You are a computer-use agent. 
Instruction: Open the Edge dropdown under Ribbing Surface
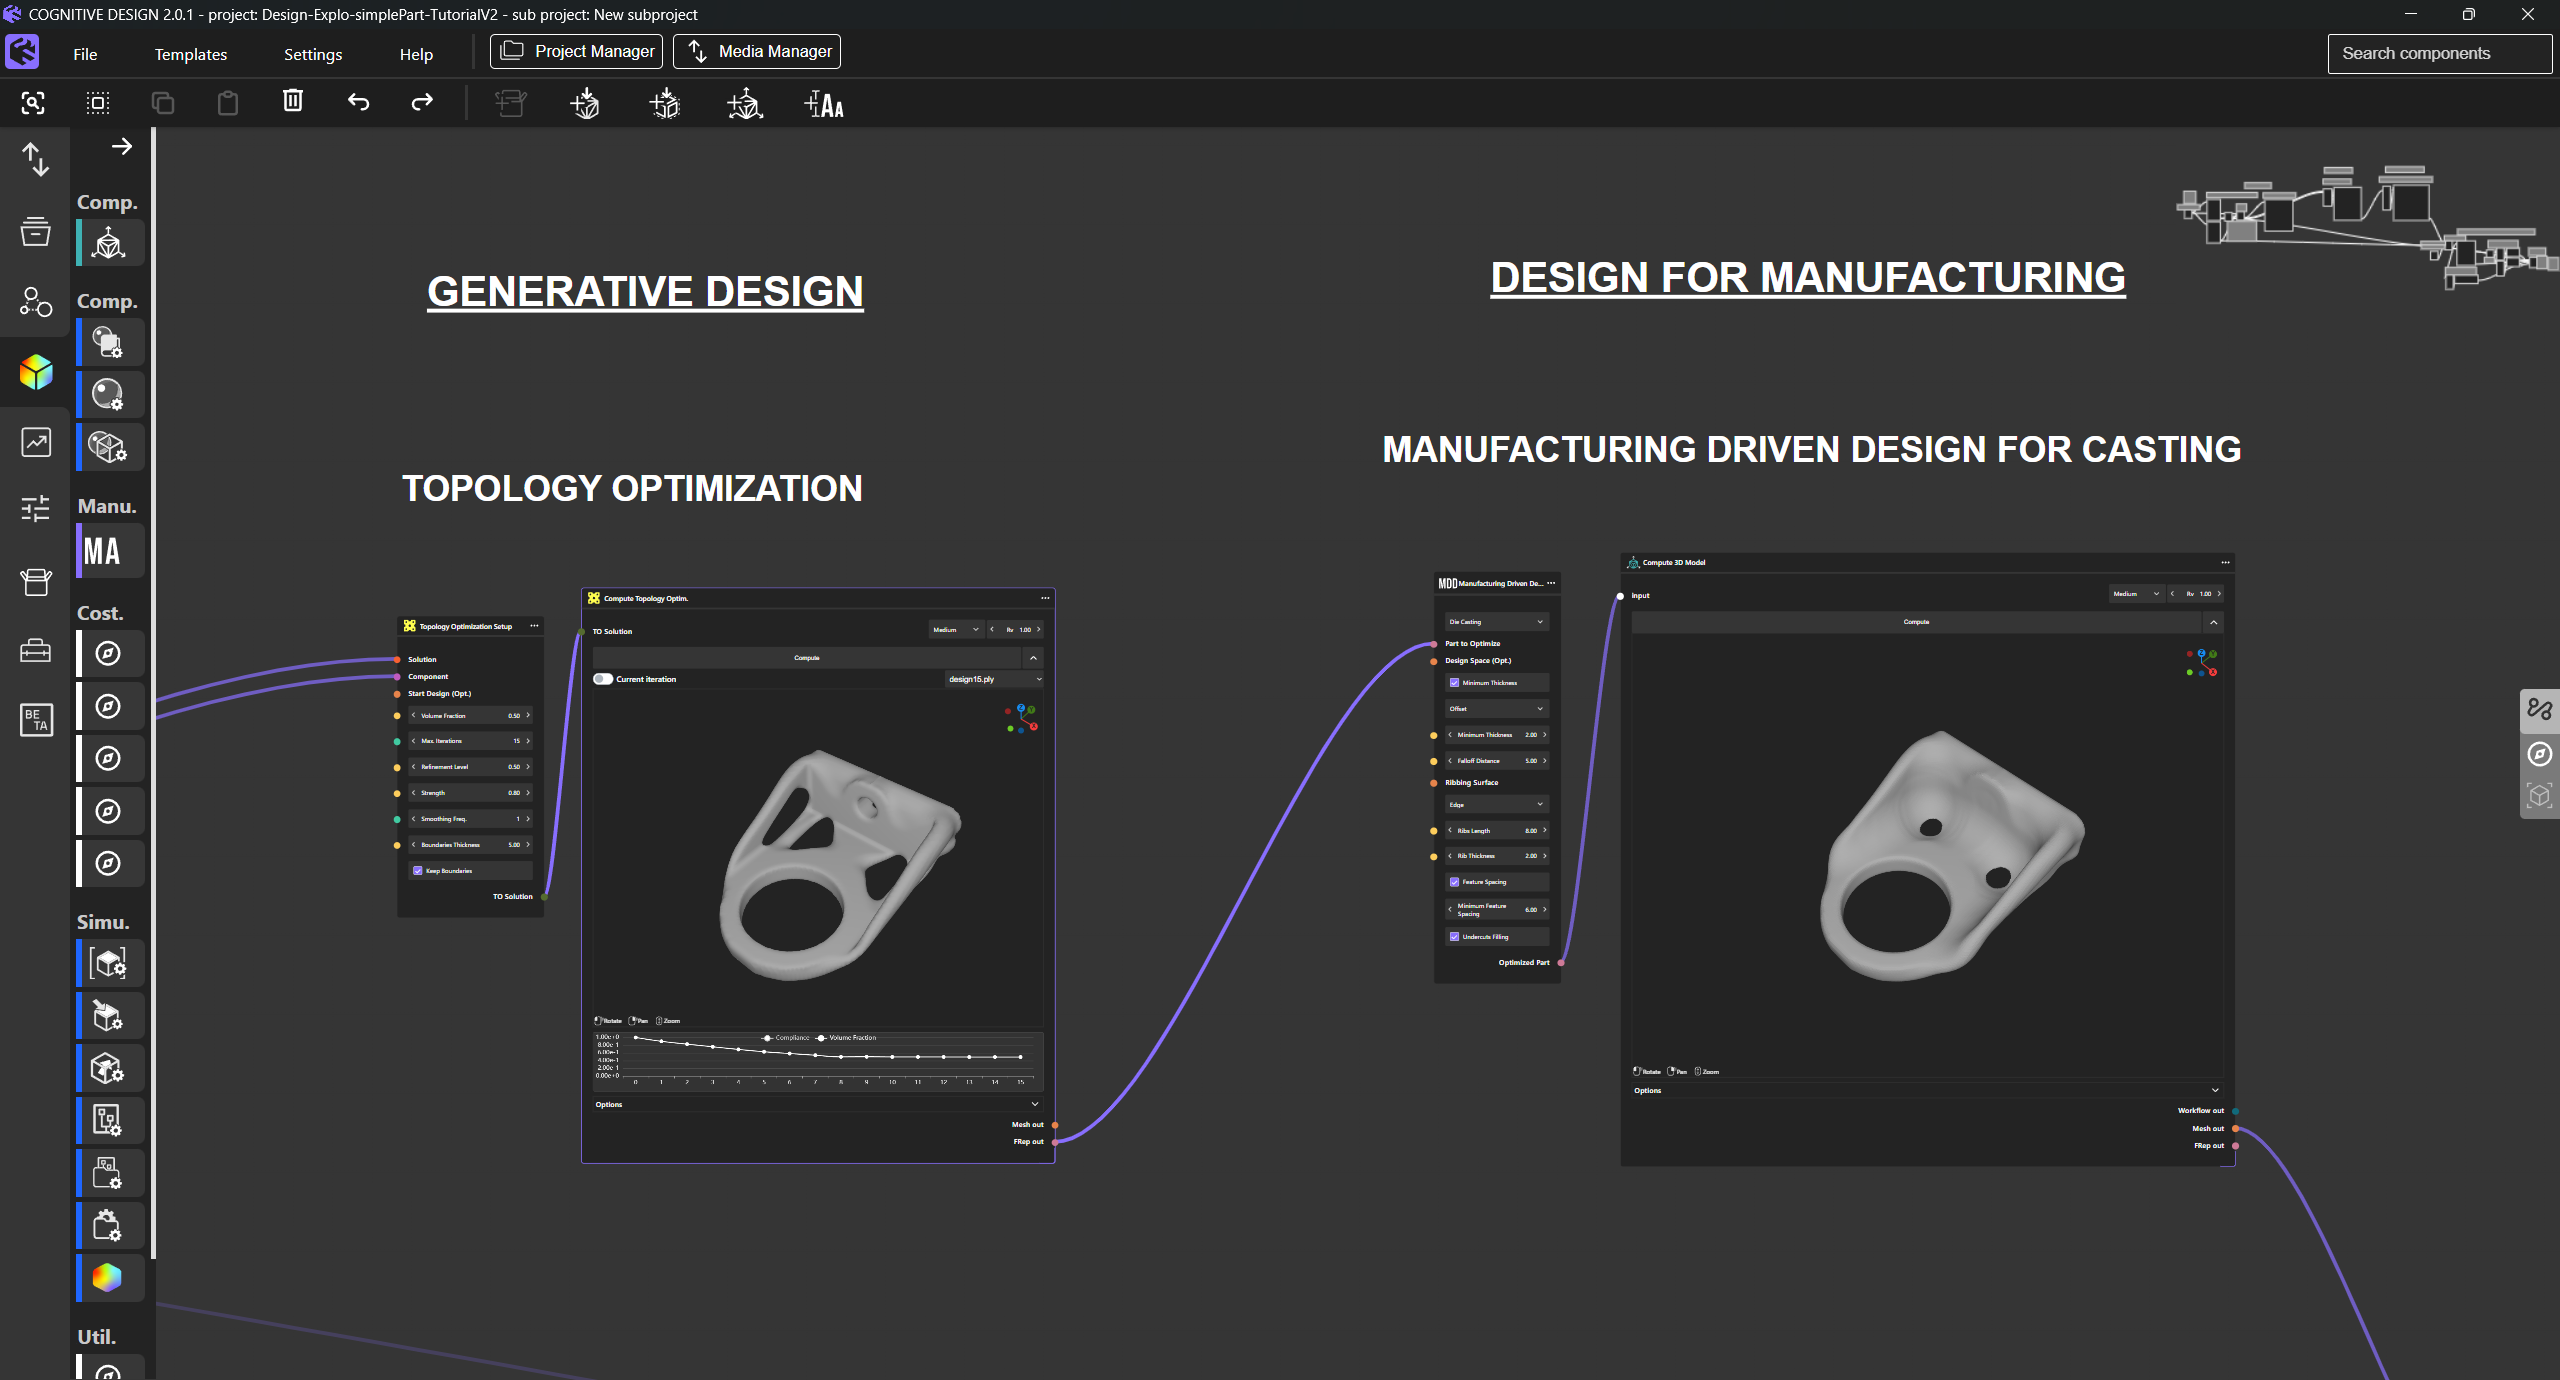(x=1496, y=805)
